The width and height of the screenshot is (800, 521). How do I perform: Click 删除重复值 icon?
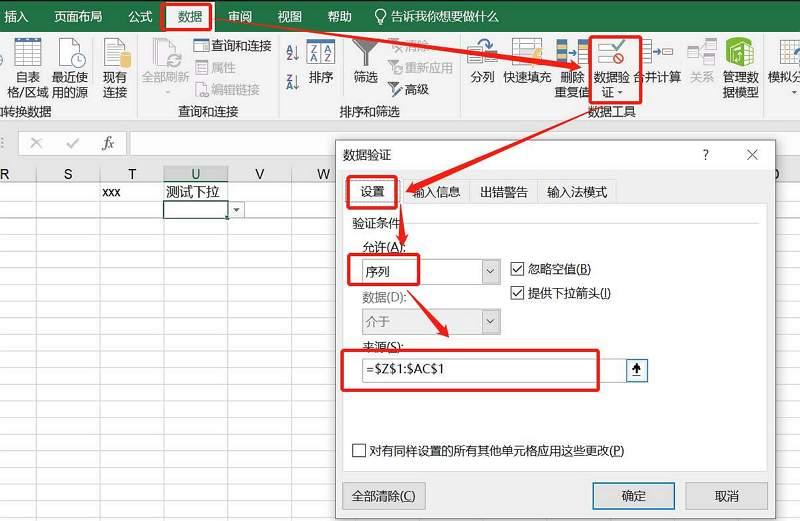(x=571, y=68)
